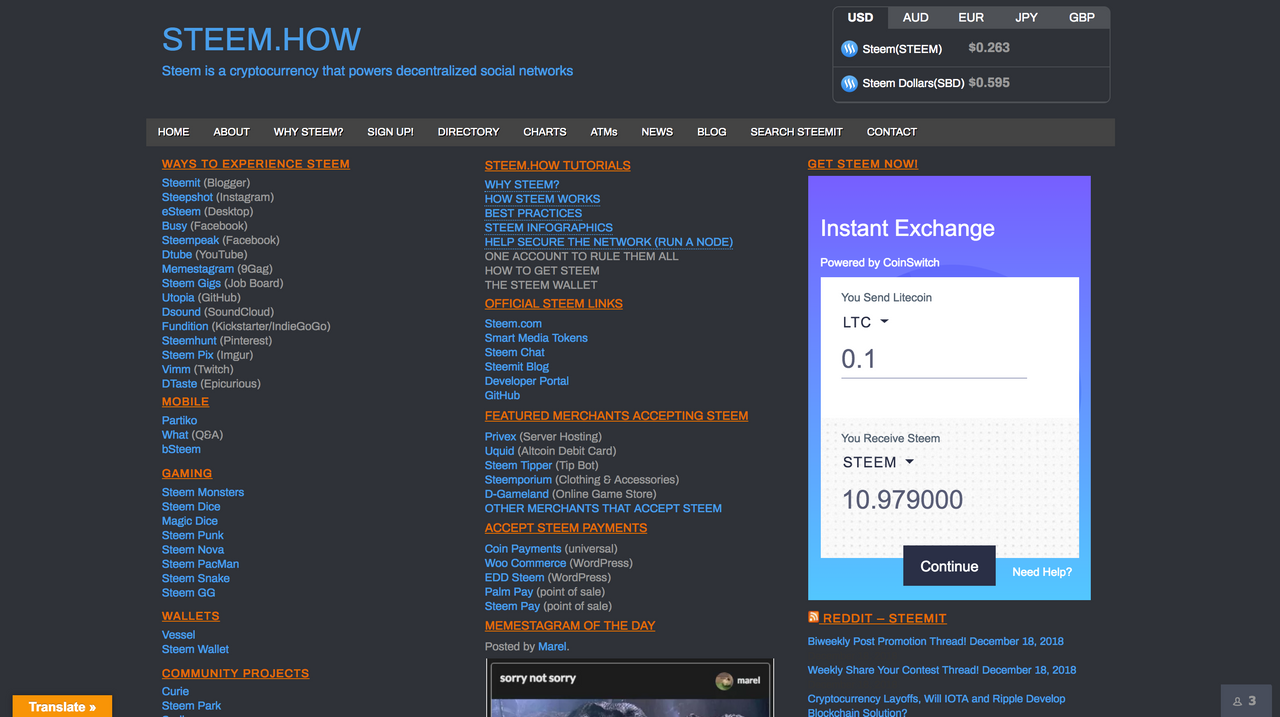The image size is (1280, 717).
Task: Open the ABOUT menu item
Action: tap(231, 132)
